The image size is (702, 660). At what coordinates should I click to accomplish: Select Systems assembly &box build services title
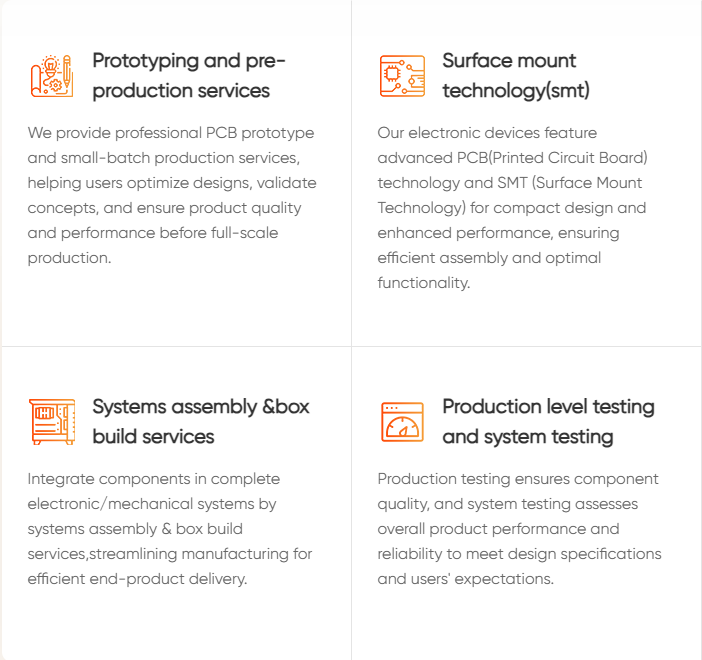201,422
